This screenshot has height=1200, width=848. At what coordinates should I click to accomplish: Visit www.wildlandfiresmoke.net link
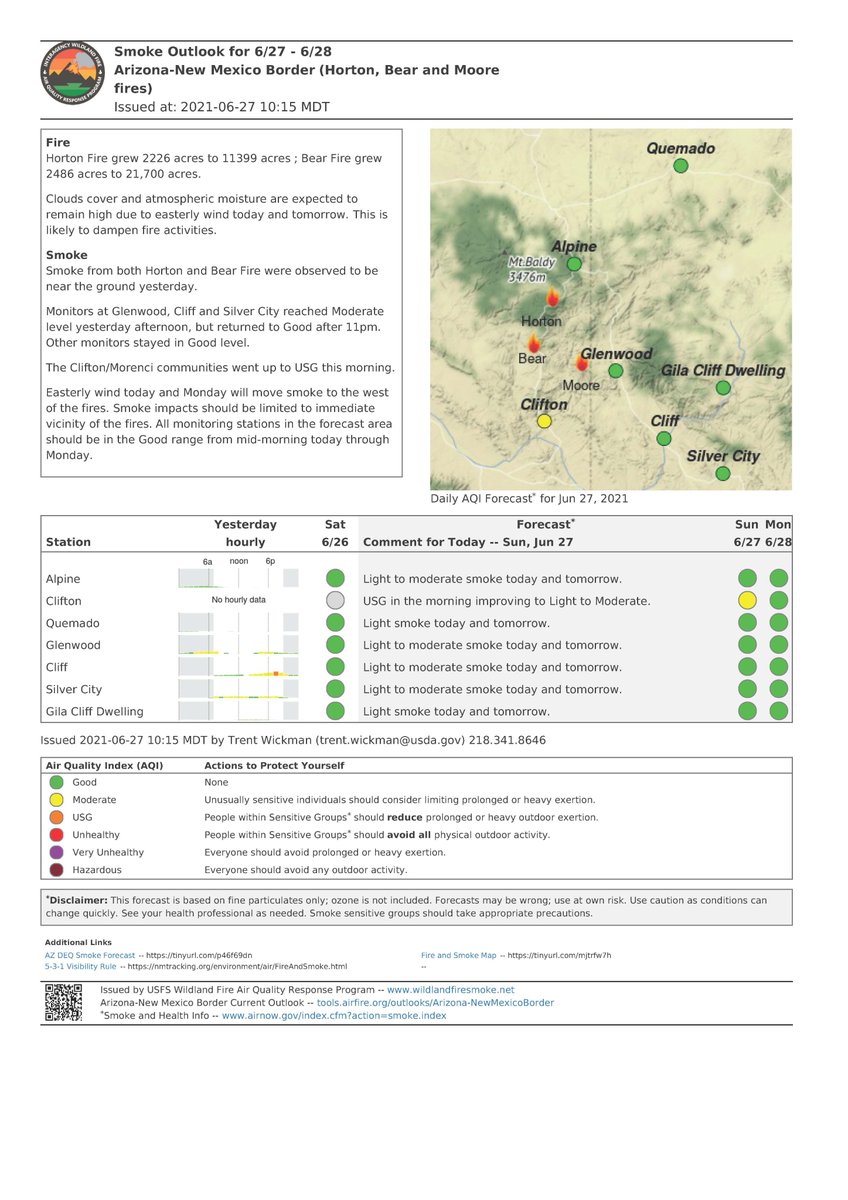click(451, 989)
